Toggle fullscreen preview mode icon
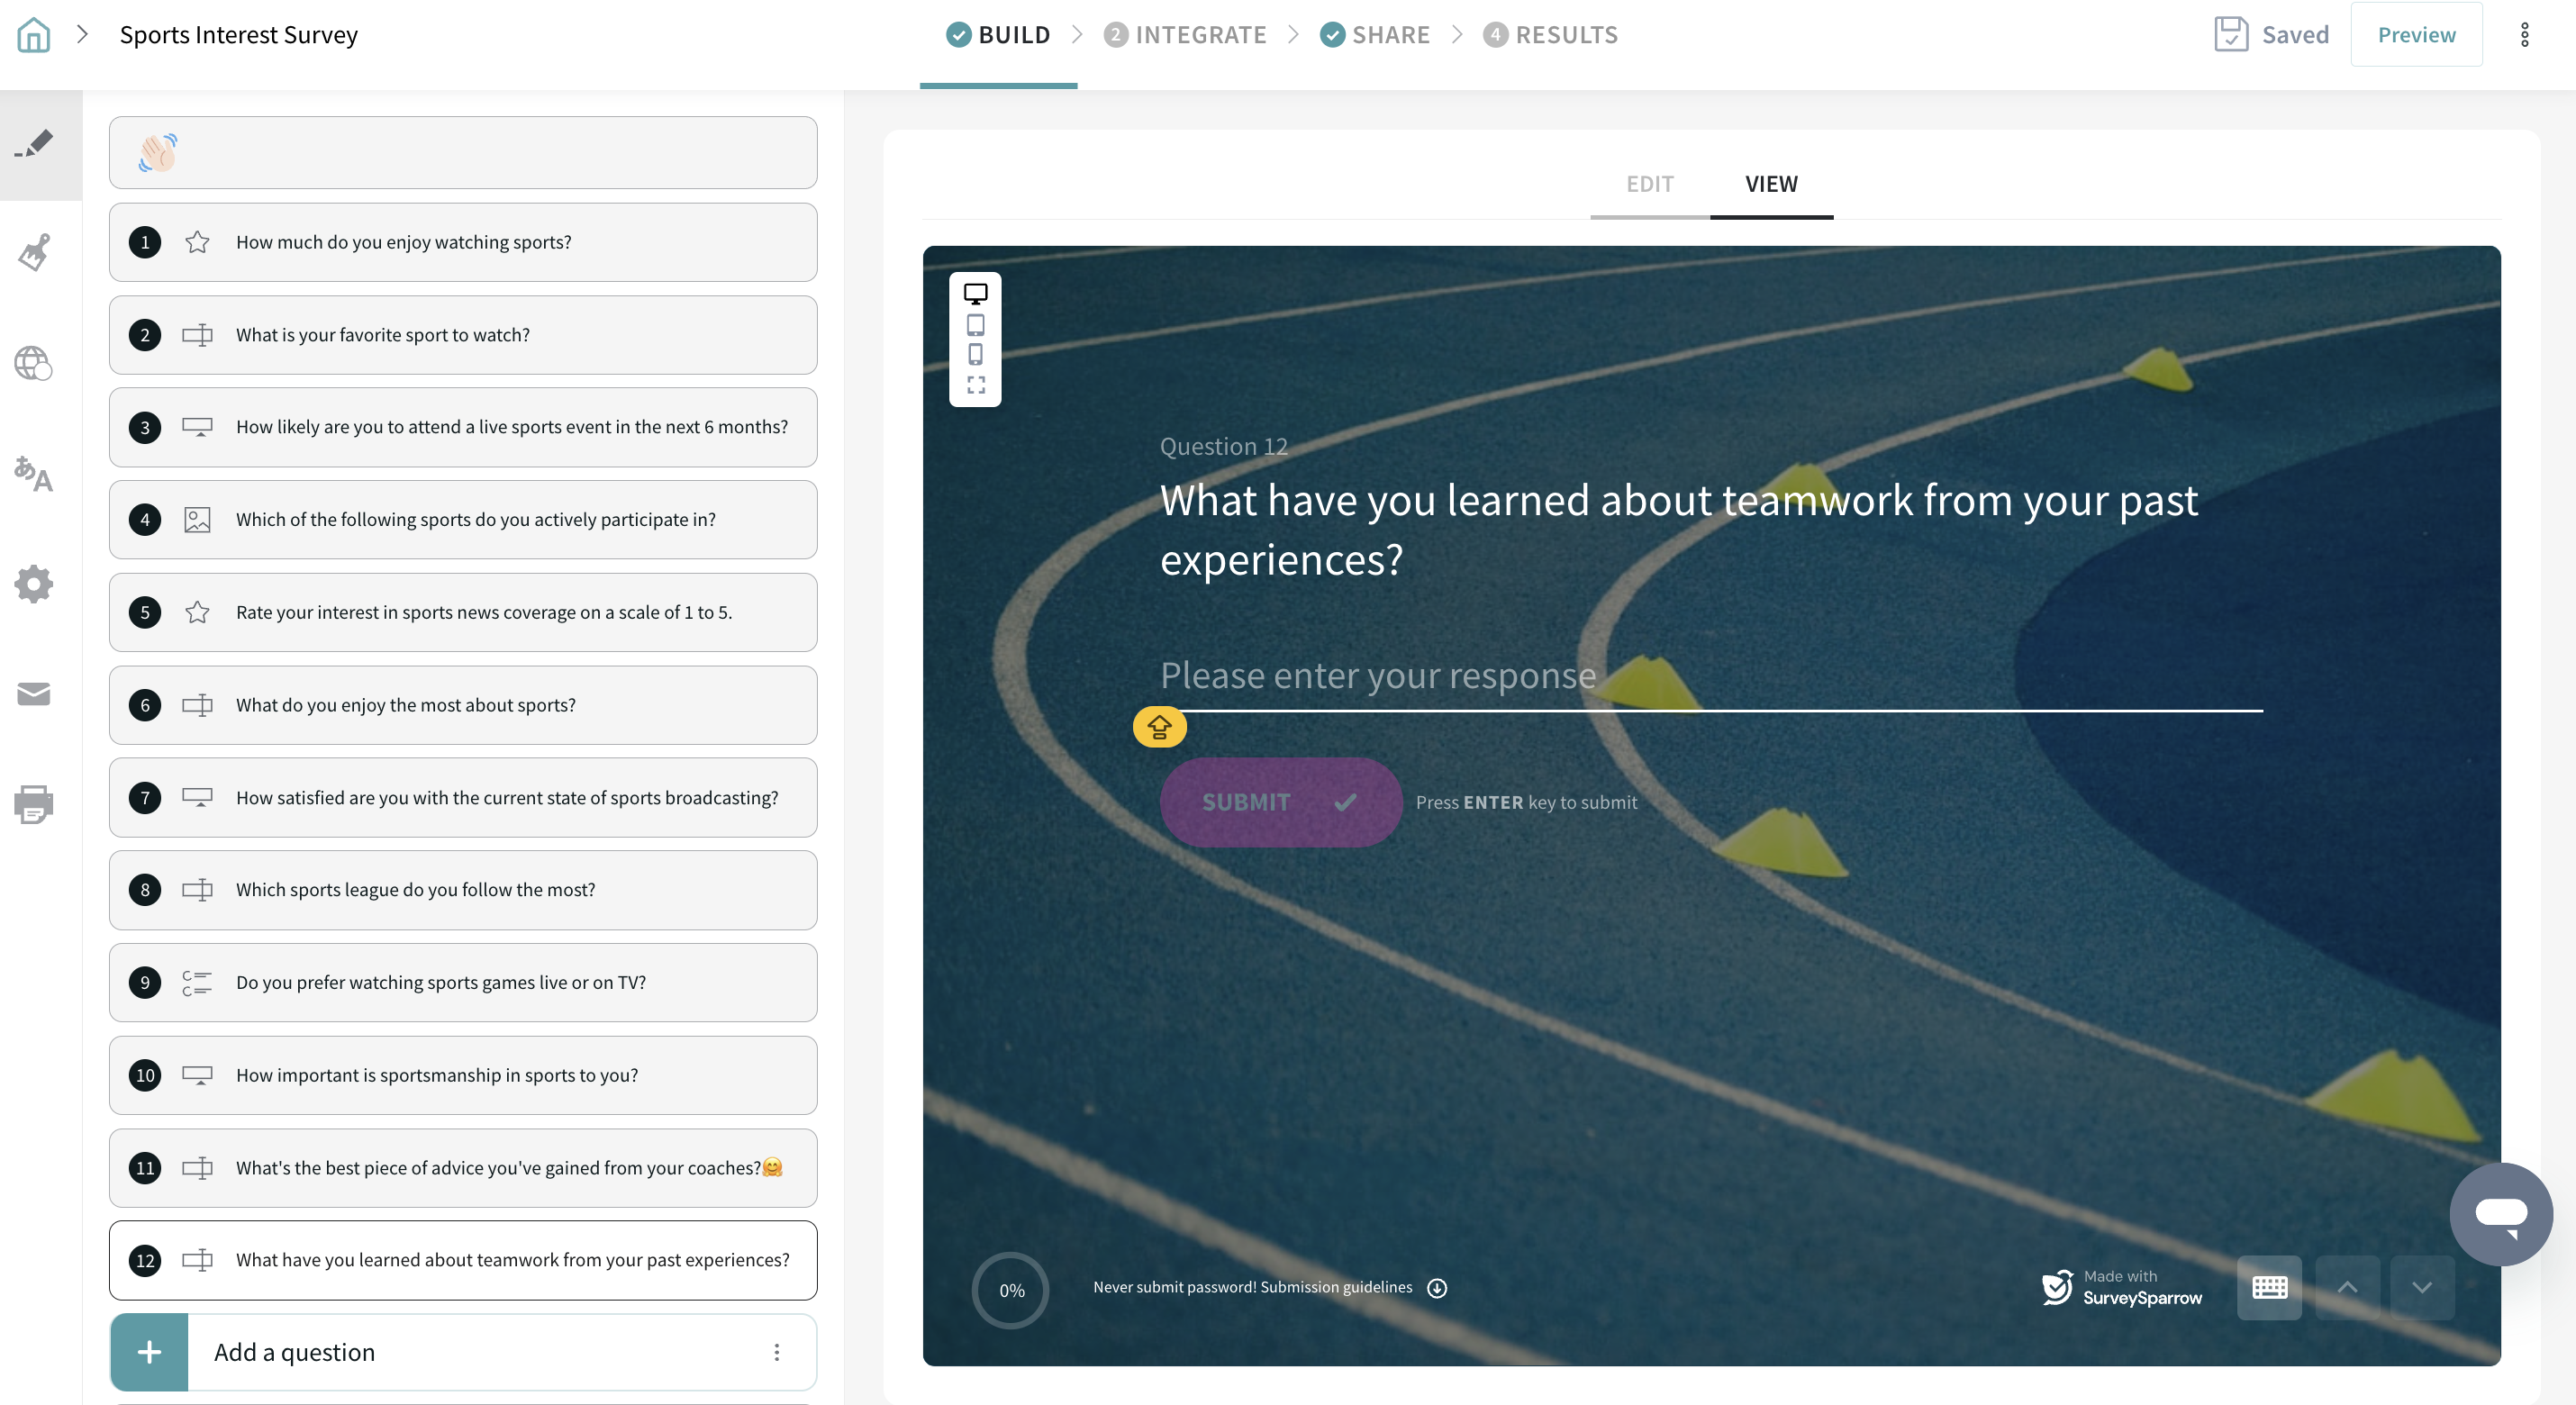Screen dimensions: 2576x1405 (975, 385)
